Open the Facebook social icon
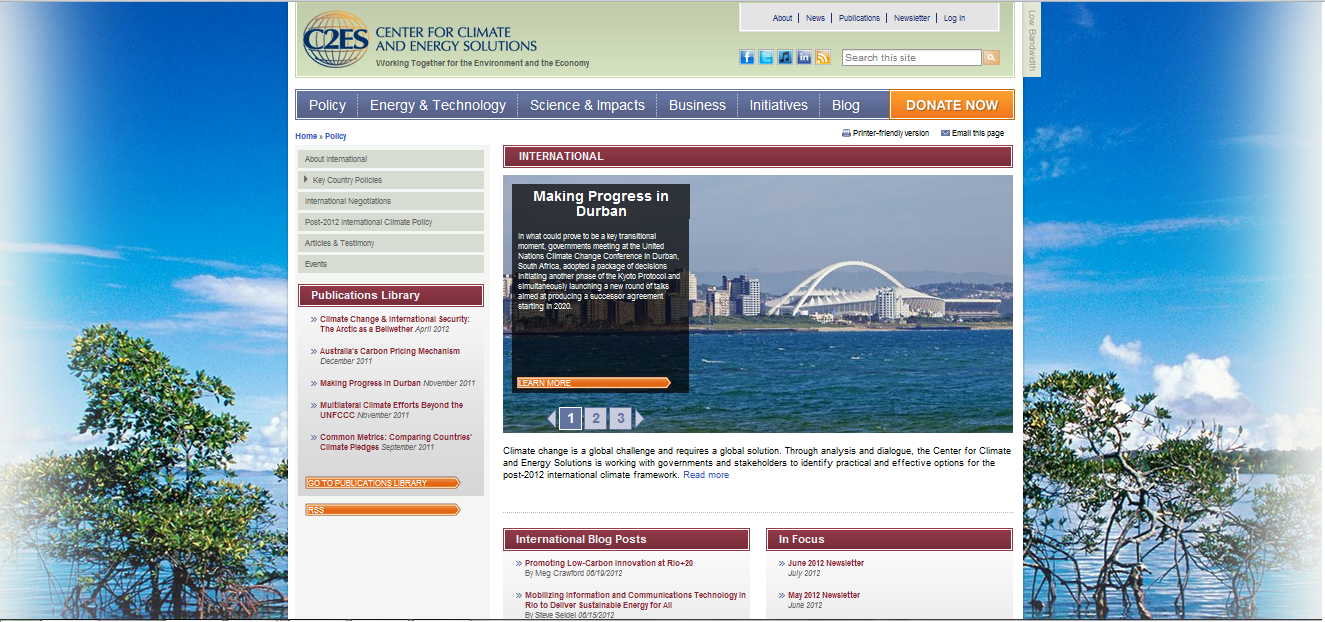The width and height of the screenshot is (1325, 622). (x=747, y=57)
